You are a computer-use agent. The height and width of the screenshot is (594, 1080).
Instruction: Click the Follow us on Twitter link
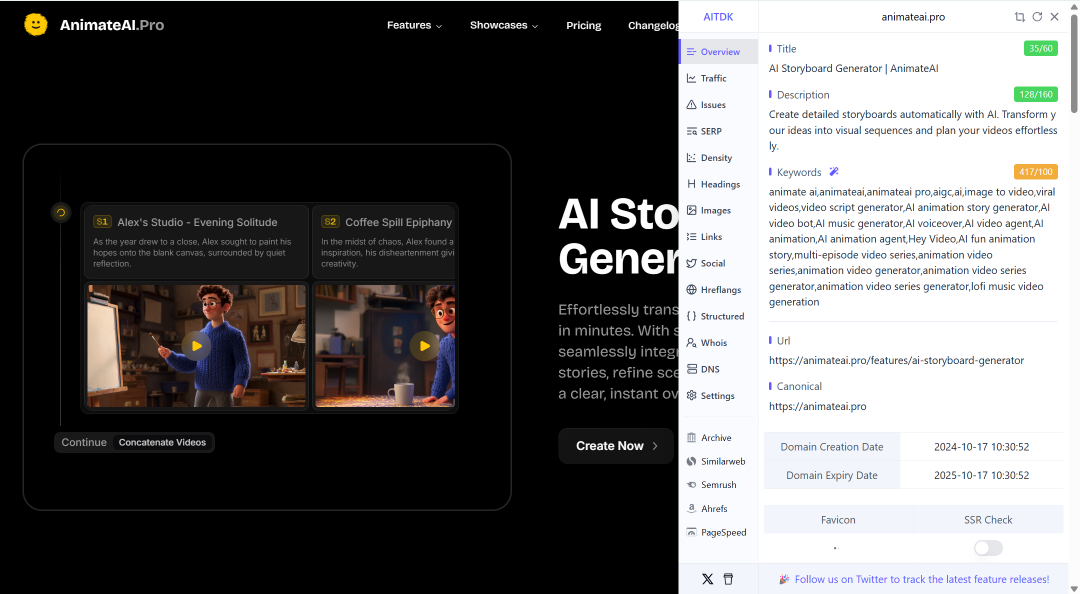point(922,580)
